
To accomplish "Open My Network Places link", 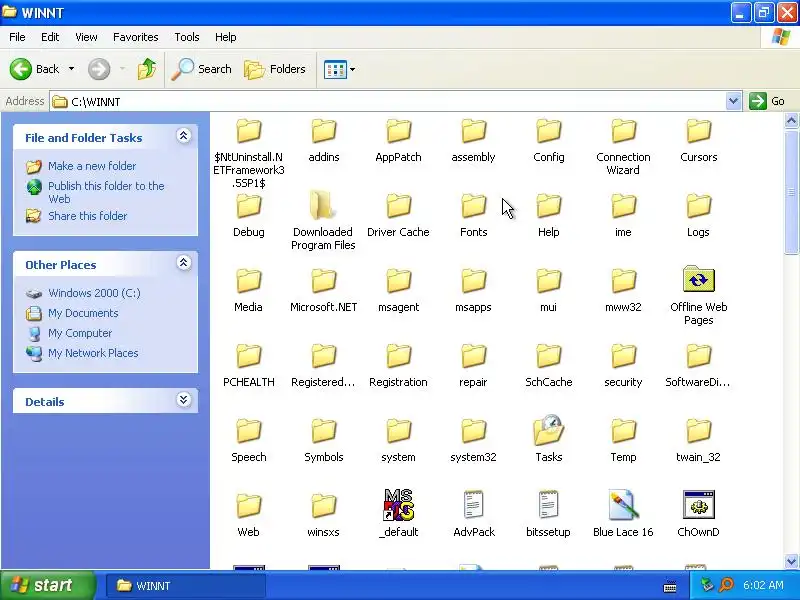I will [93, 353].
